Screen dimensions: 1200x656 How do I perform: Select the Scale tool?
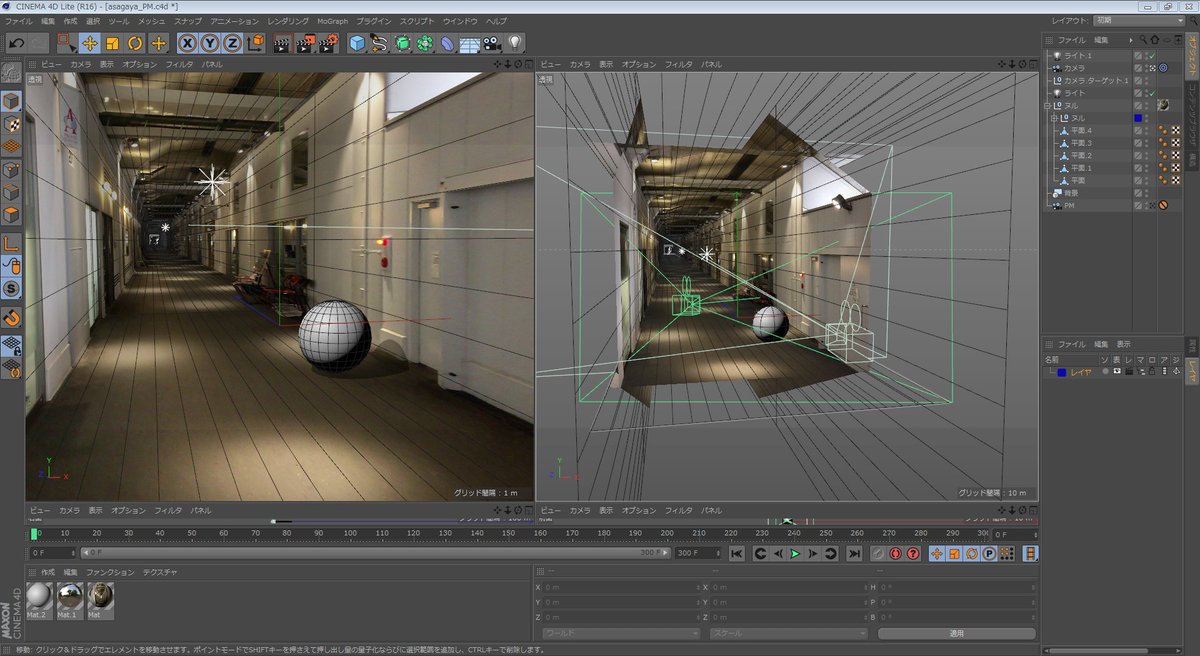point(112,43)
